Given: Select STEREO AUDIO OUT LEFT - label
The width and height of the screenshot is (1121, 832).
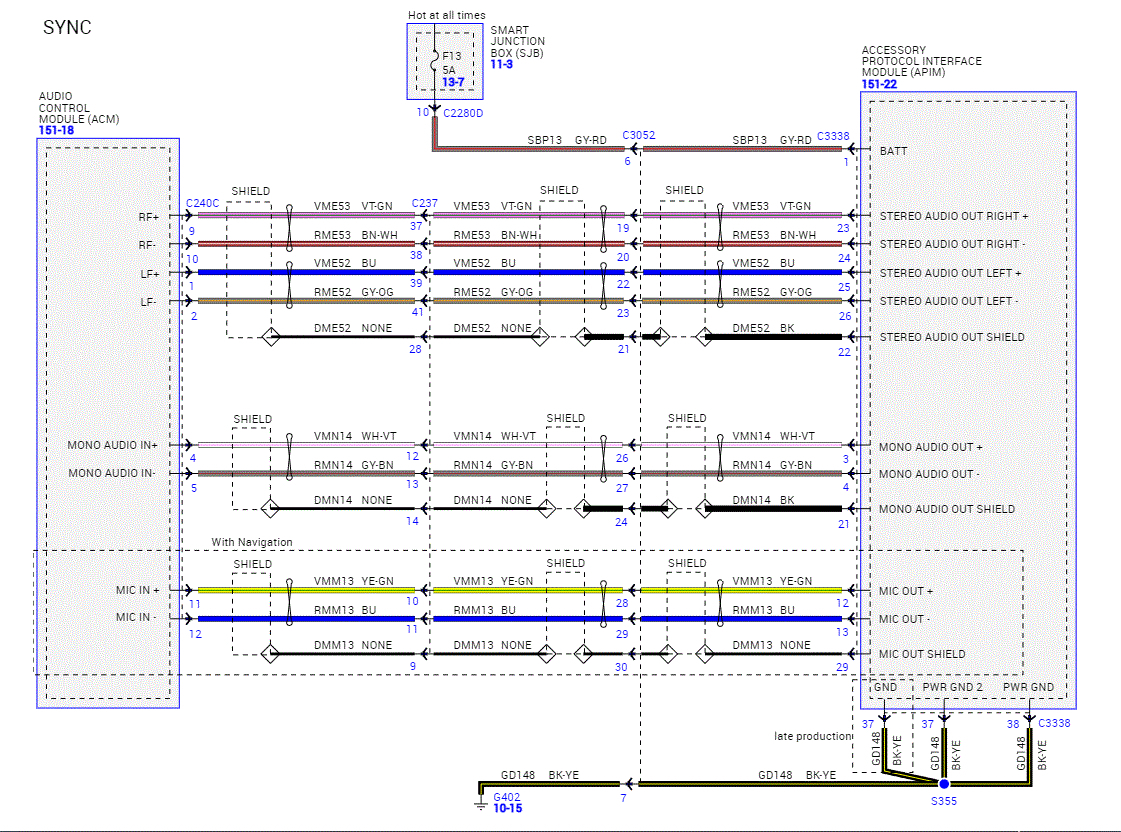Looking at the screenshot, I should (x=949, y=301).
